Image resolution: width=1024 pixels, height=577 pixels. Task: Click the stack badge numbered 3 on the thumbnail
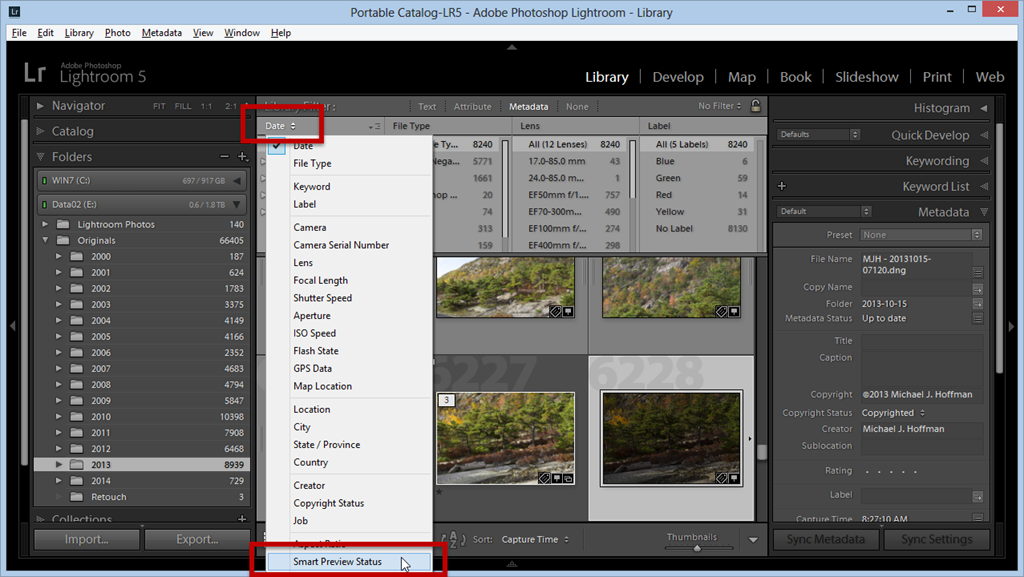(x=447, y=400)
